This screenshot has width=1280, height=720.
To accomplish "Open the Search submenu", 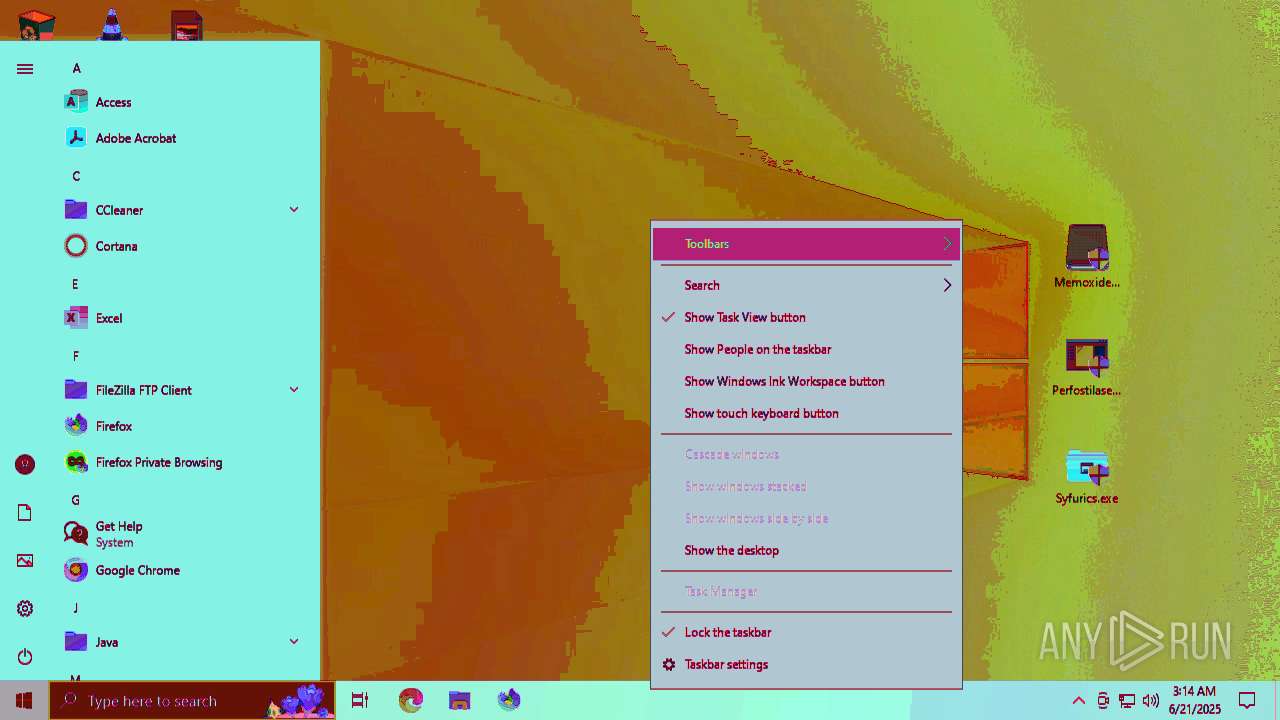I will tap(806, 285).
